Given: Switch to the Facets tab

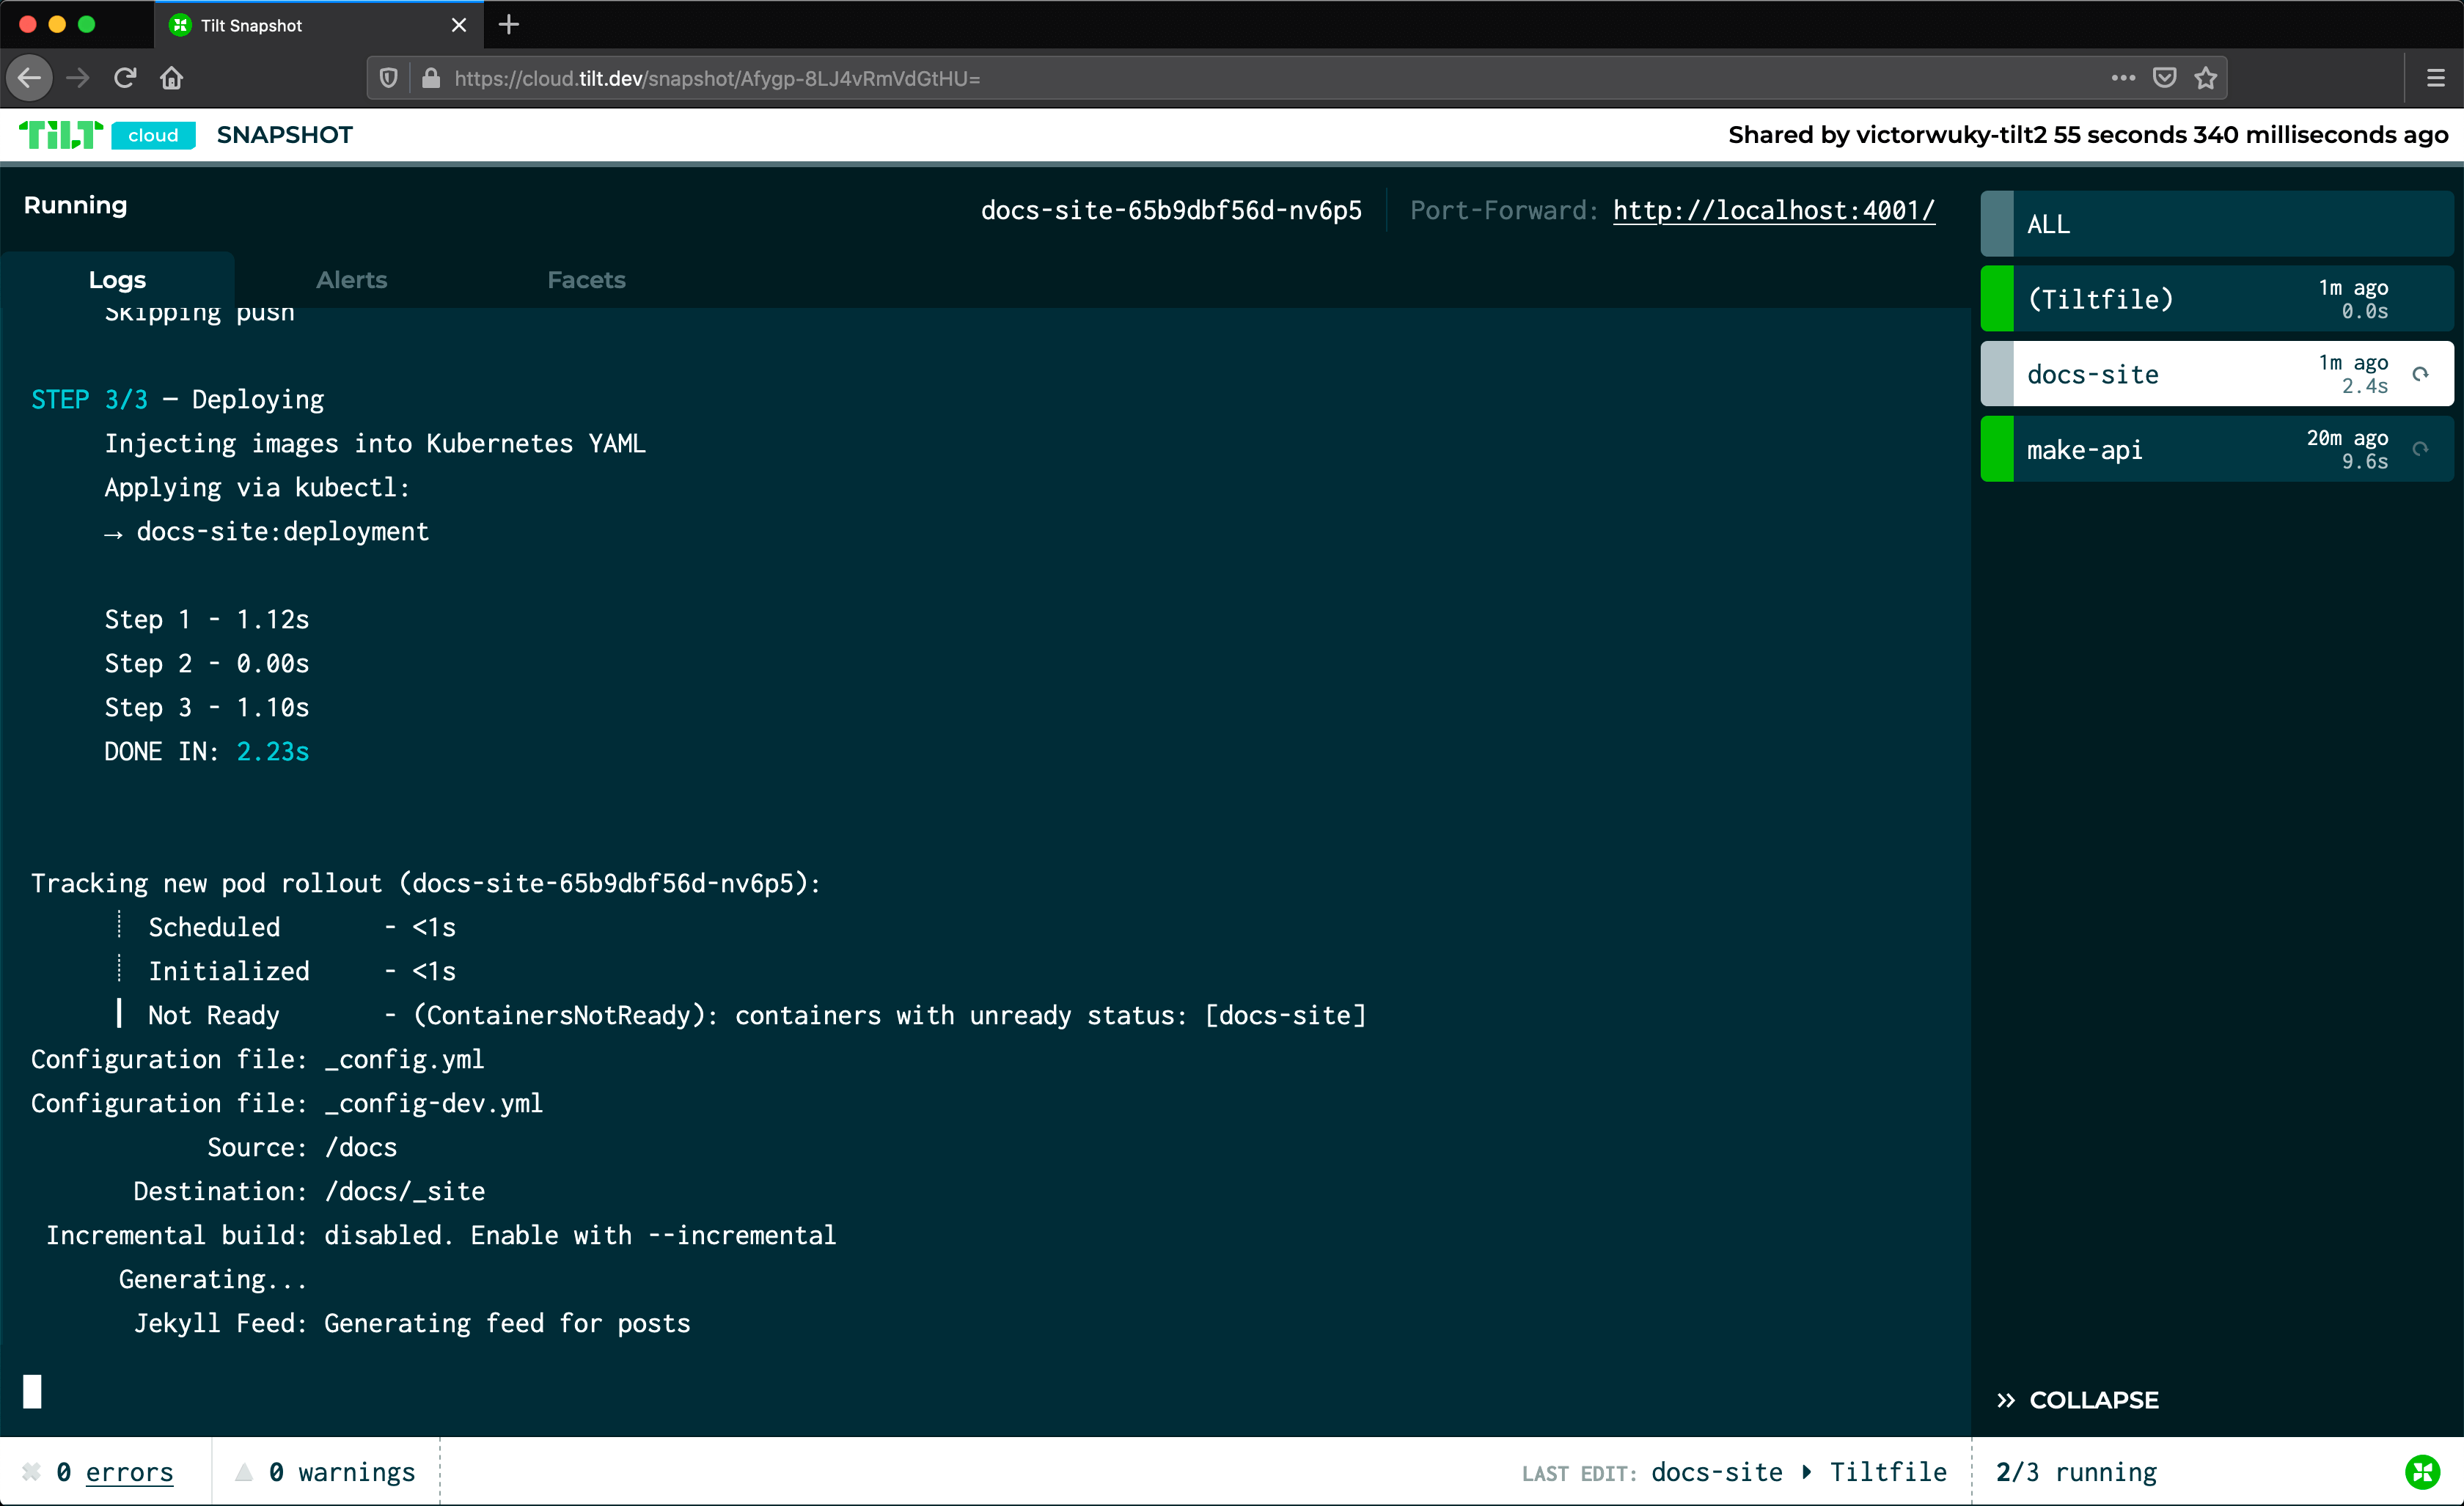Looking at the screenshot, I should click(586, 280).
